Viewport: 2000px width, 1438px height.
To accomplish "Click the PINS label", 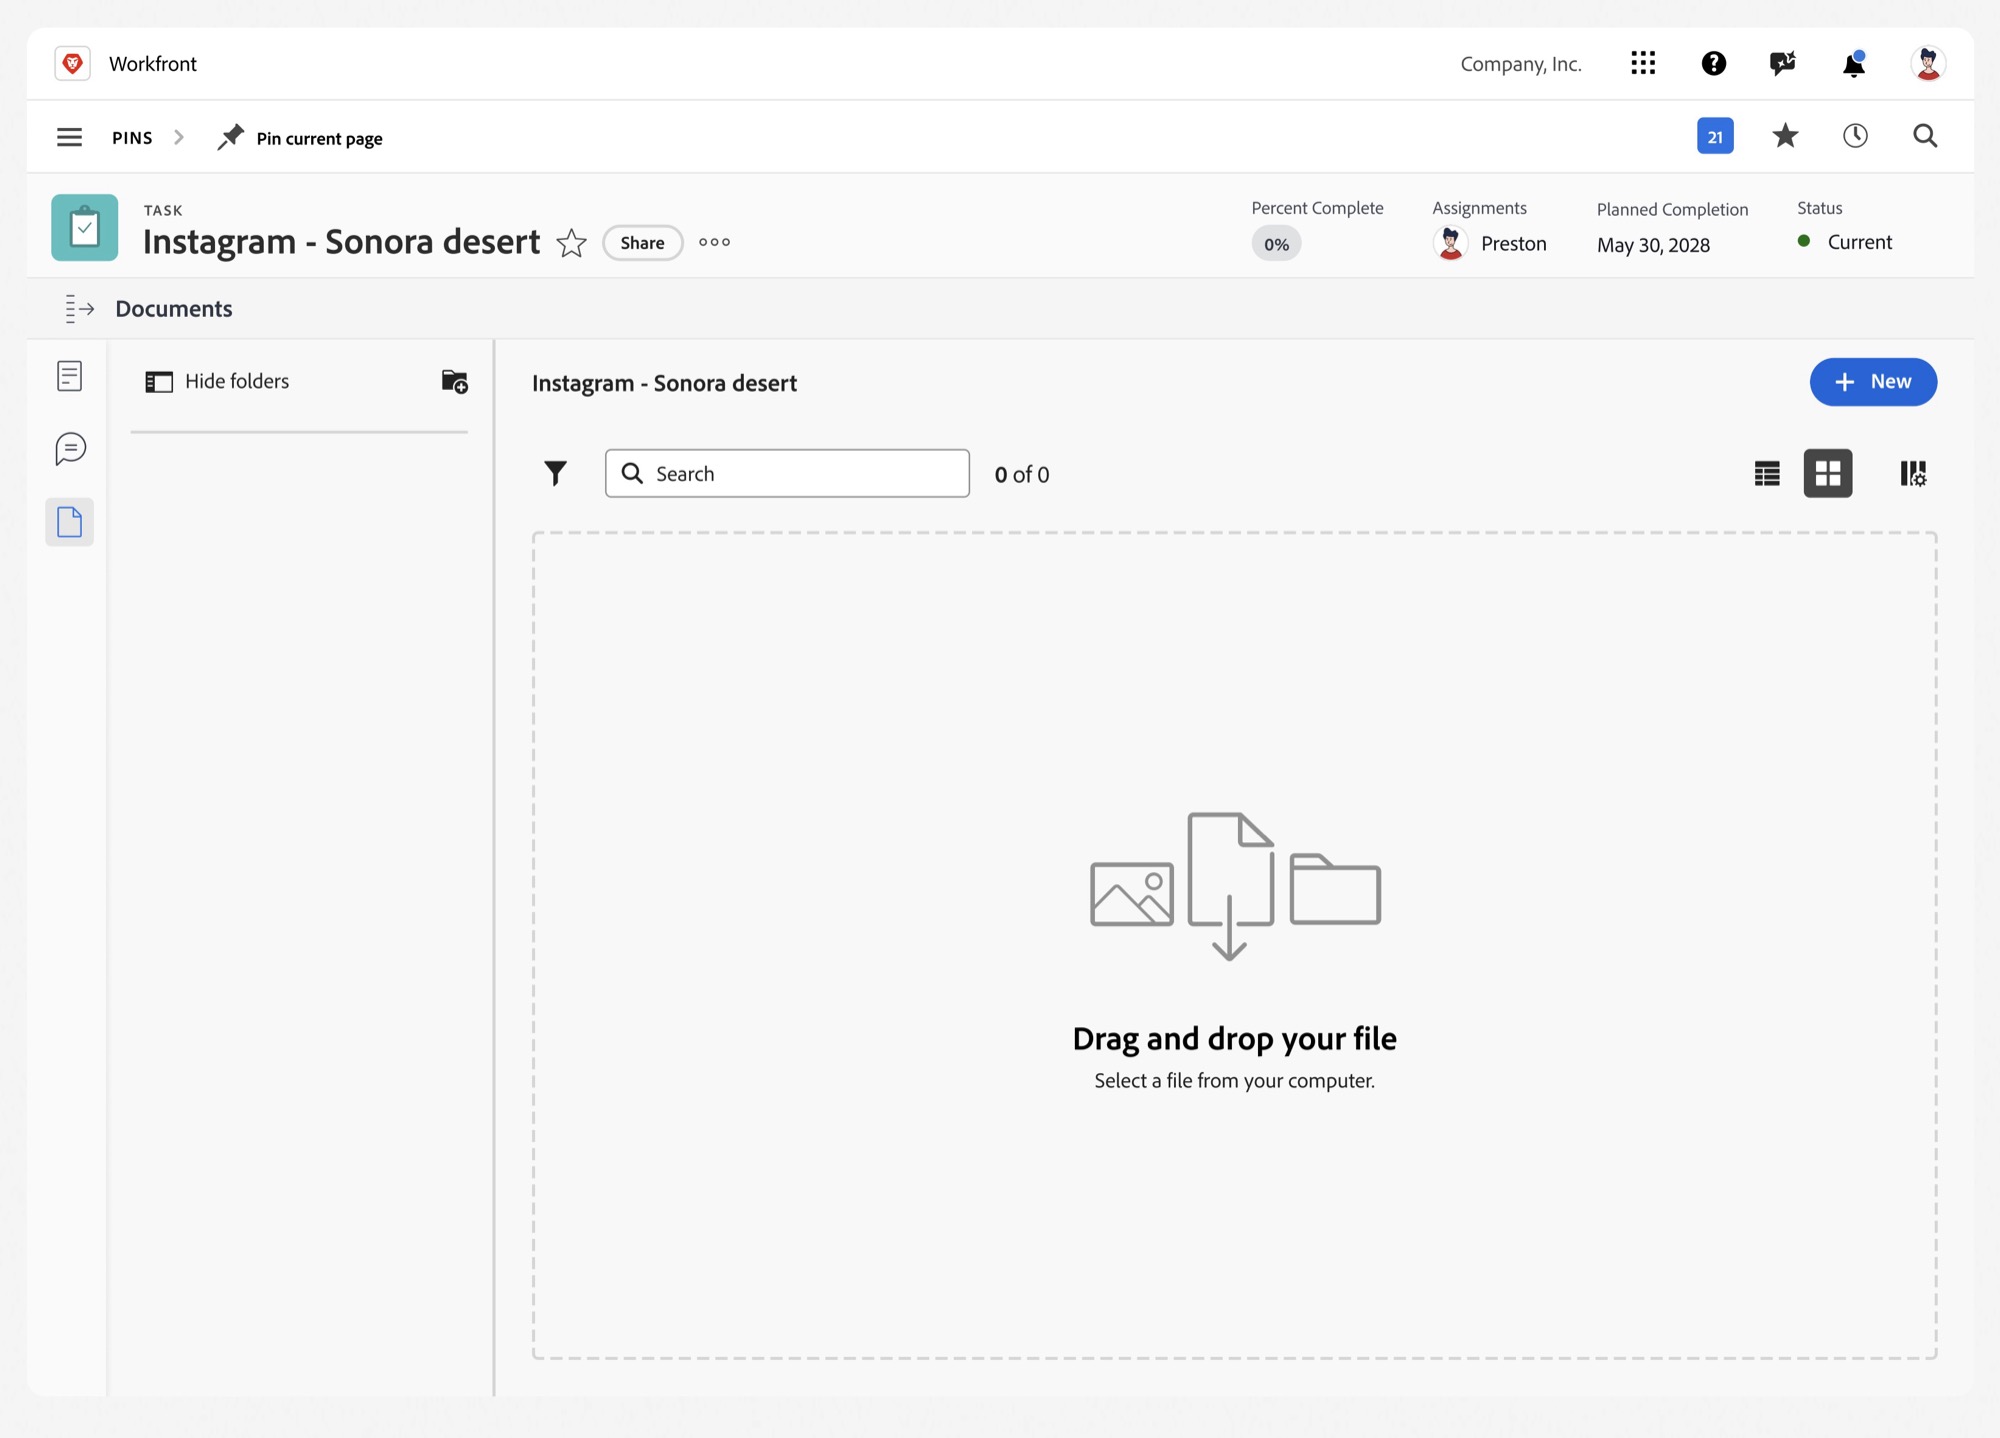I will coord(132,138).
